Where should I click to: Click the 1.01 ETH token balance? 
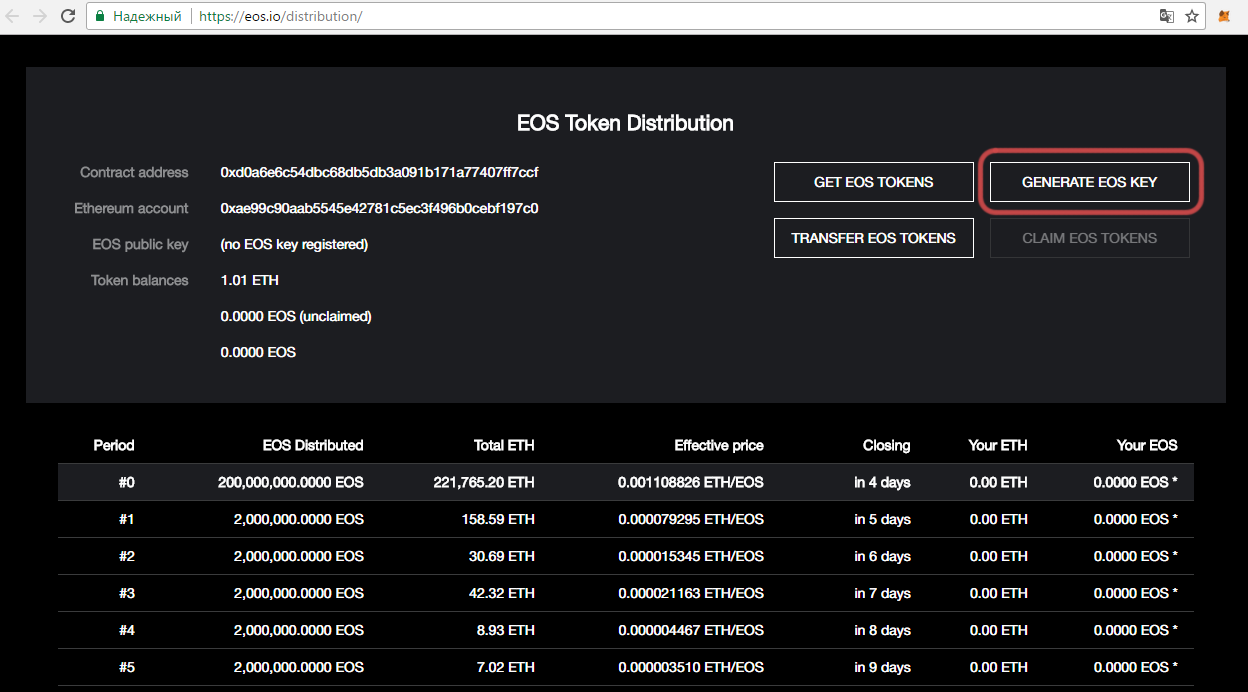click(x=250, y=280)
